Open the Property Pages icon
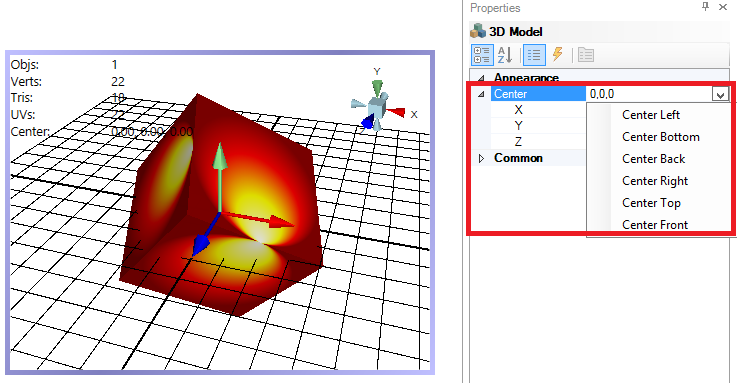This screenshot has width=737, height=383. click(x=586, y=55)
